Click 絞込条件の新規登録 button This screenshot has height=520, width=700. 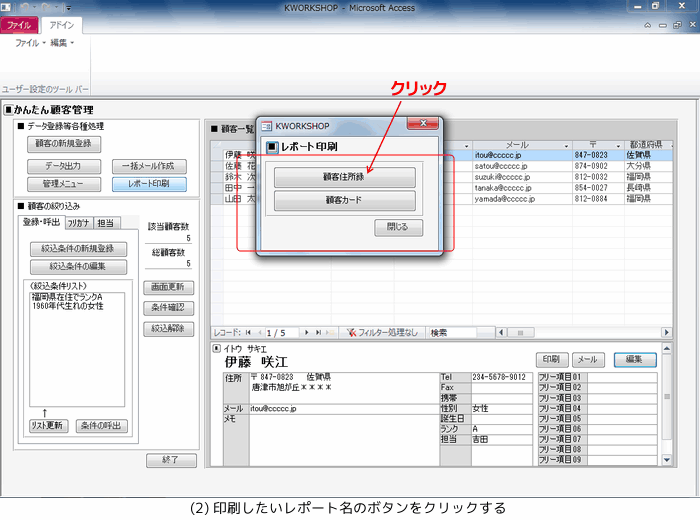tap(78, 249)
